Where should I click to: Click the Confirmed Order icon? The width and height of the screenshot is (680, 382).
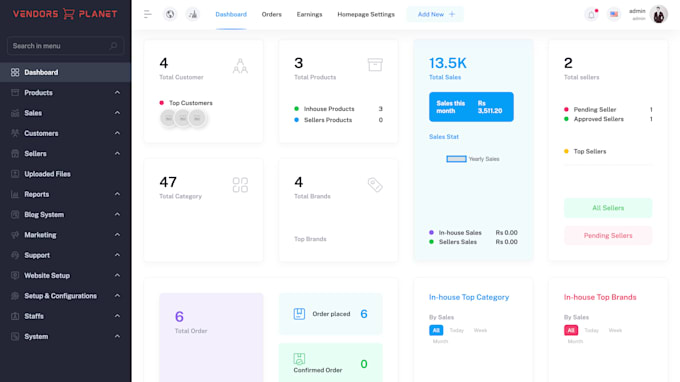tap(299, 359)
